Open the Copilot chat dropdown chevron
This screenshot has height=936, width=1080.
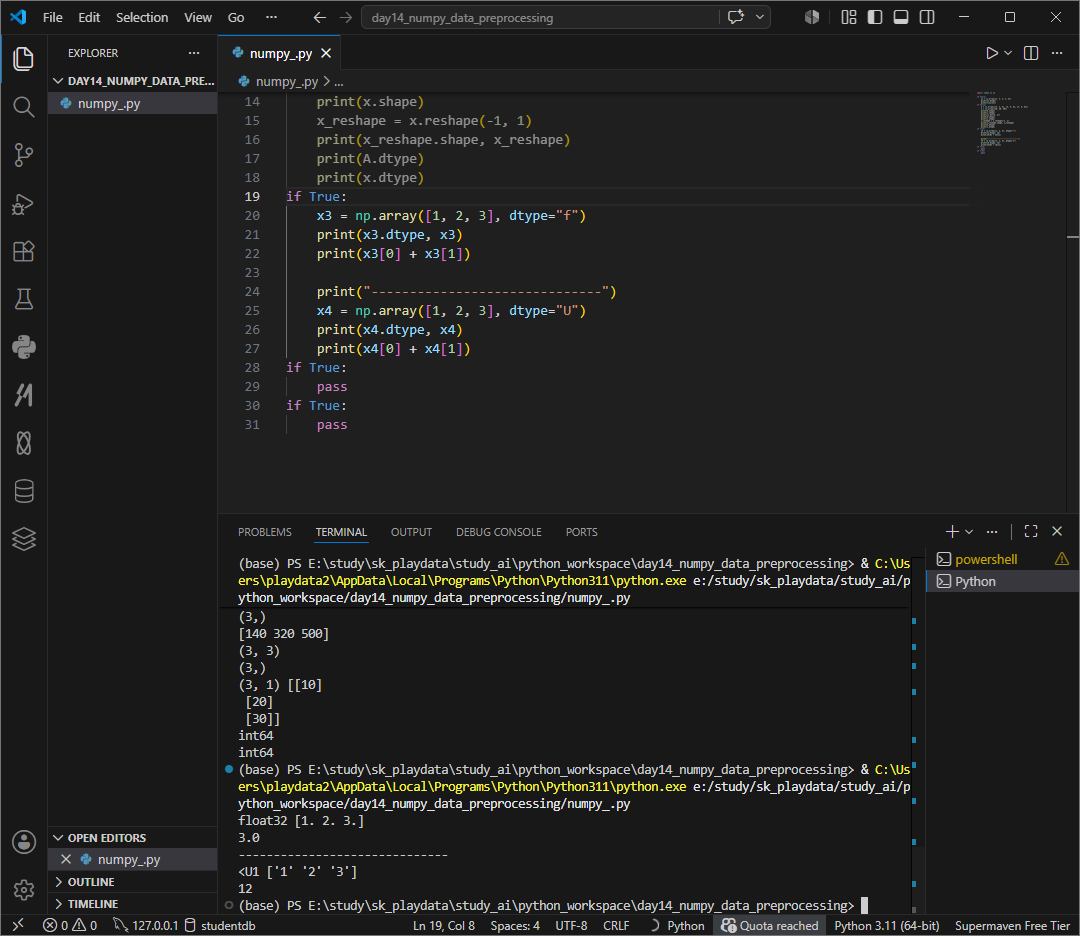[760, 17]
